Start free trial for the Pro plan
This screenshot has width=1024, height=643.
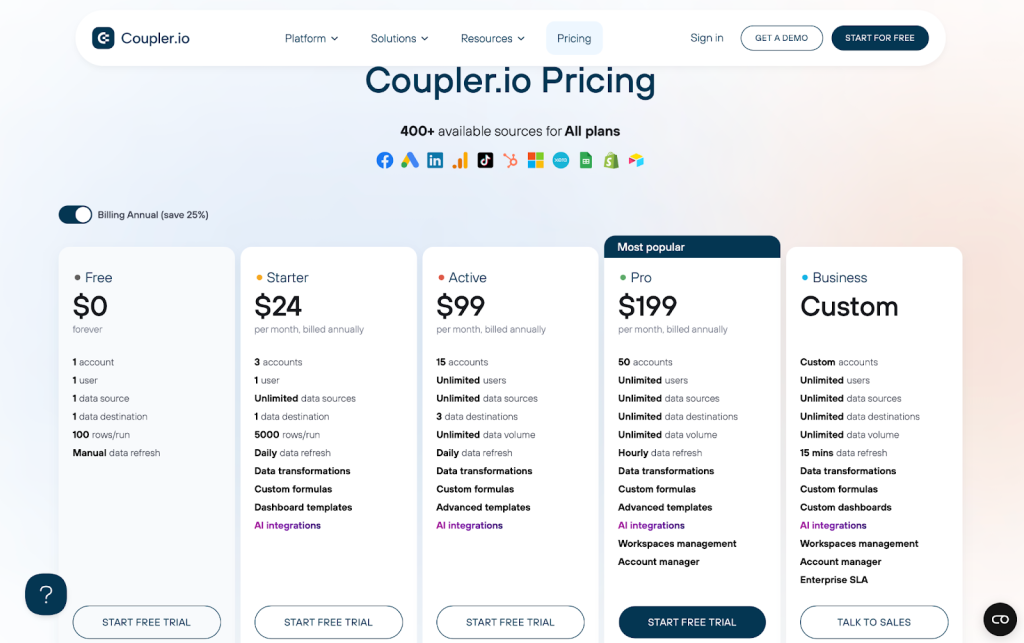click(x=692, y=622)
